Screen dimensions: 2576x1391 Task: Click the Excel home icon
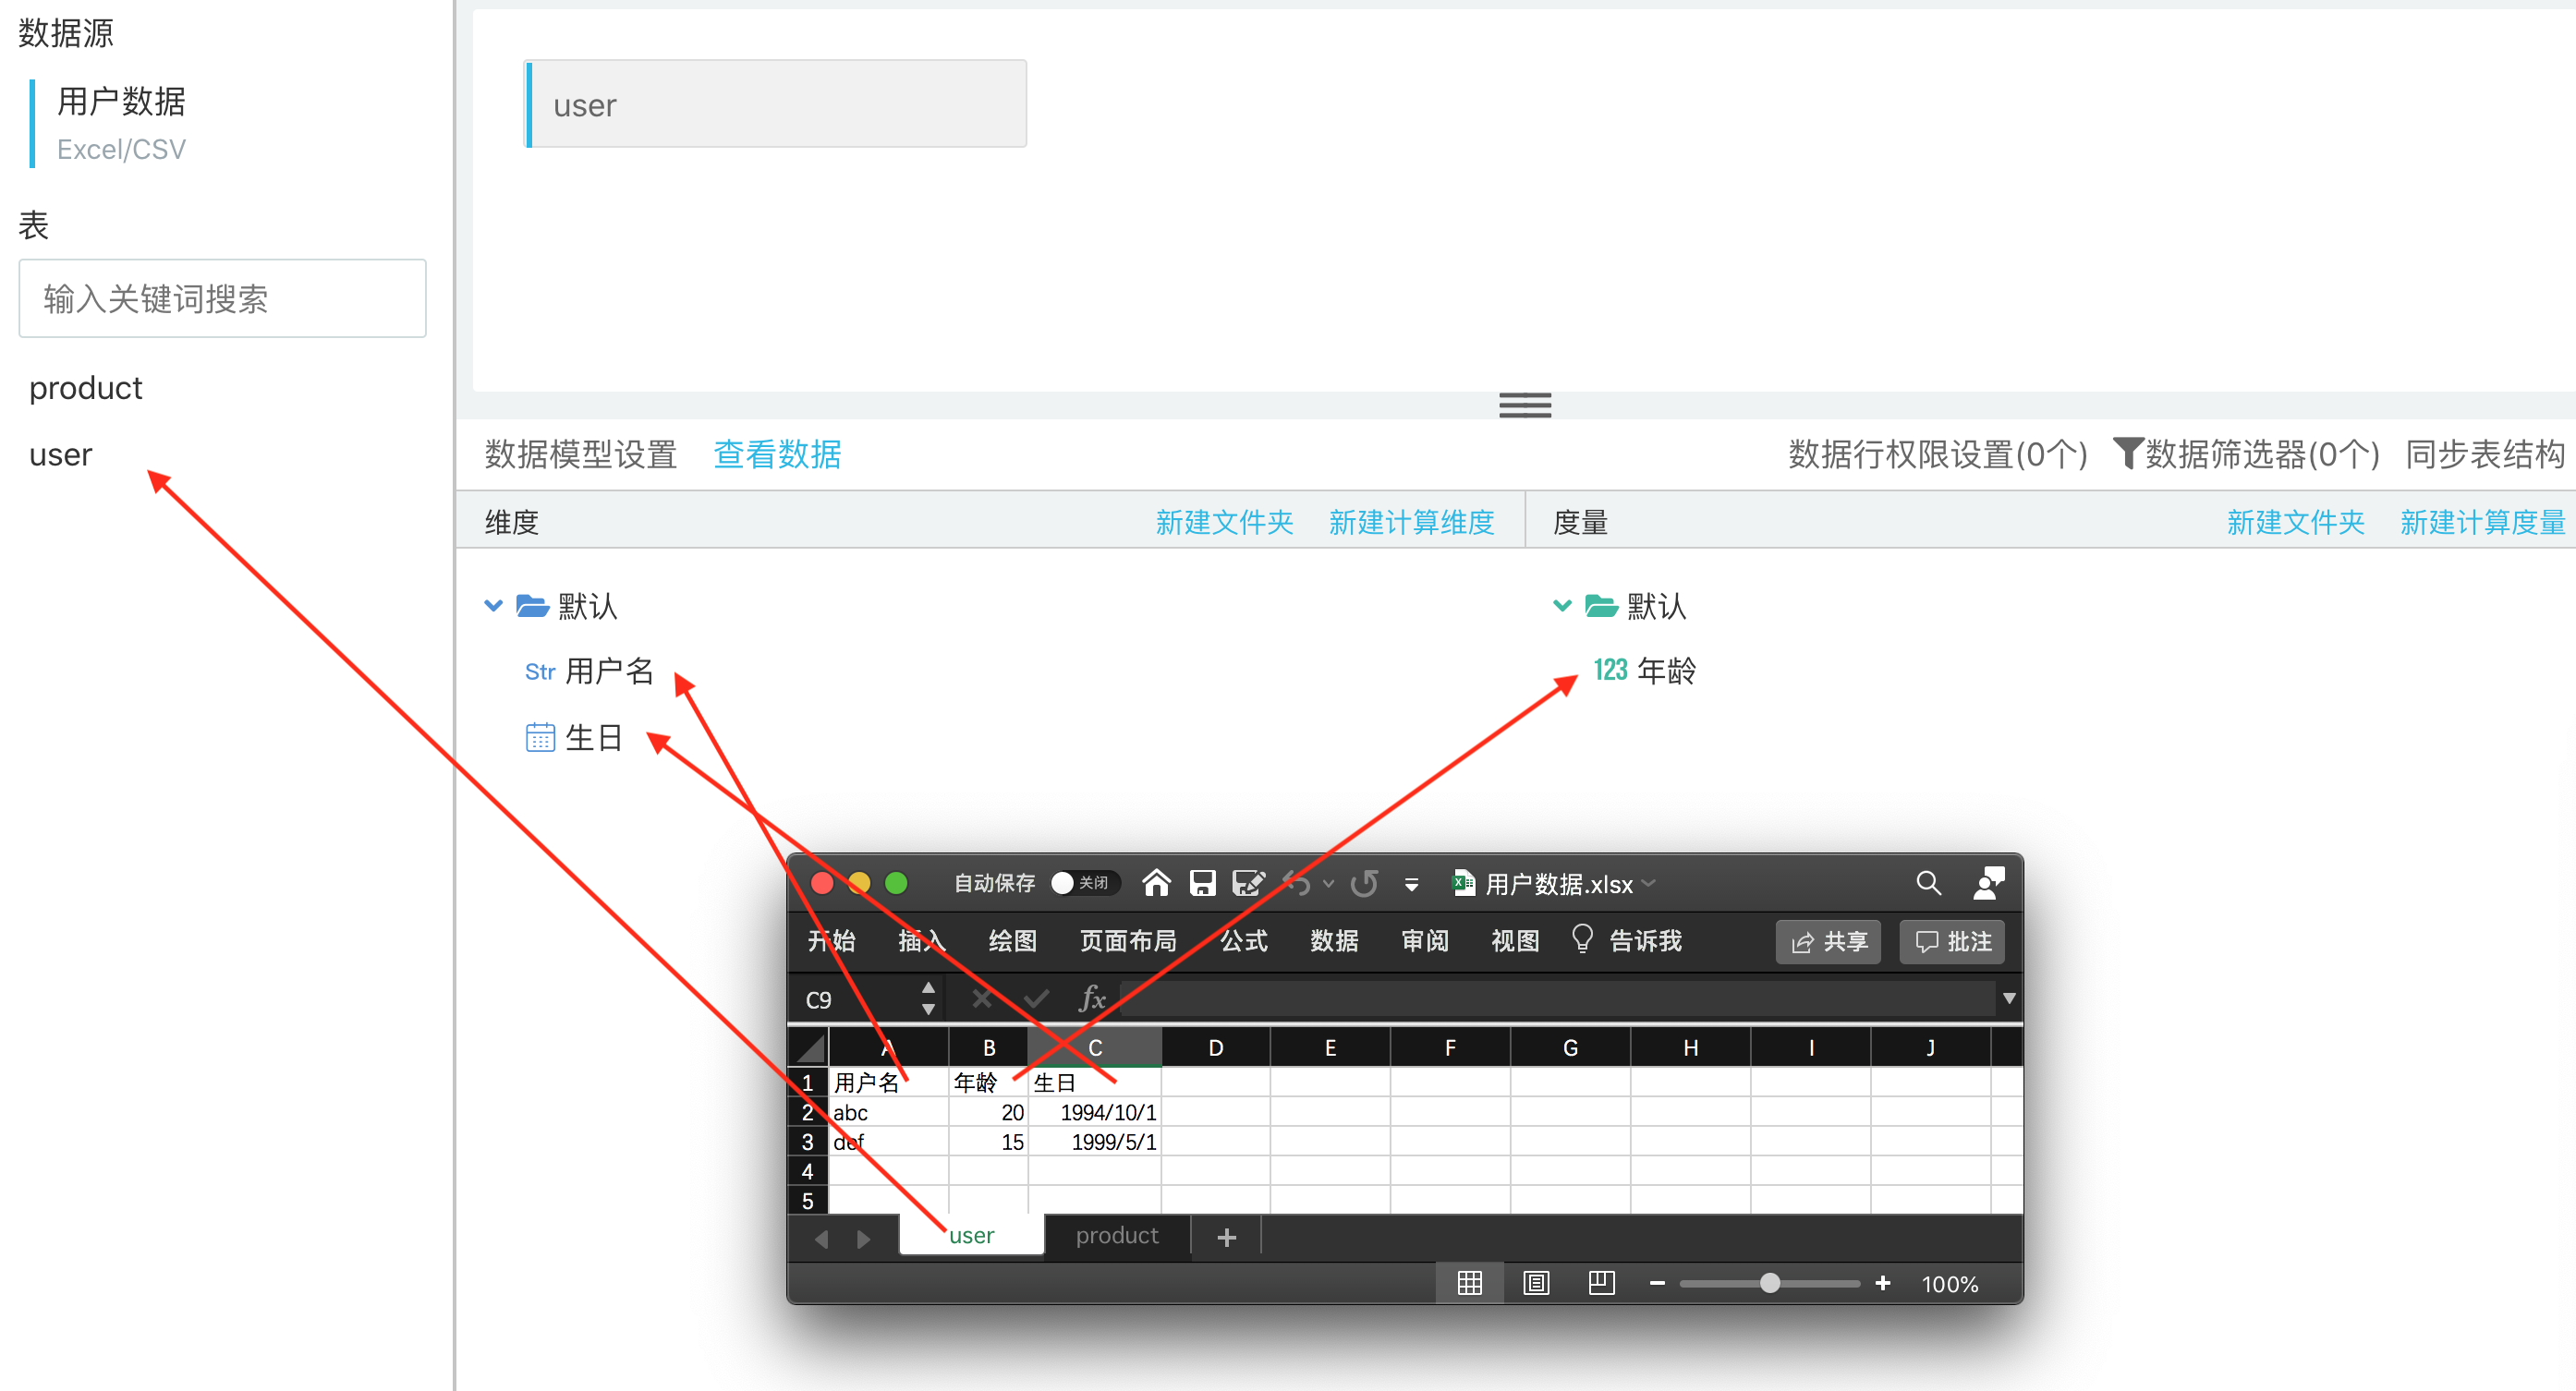[x=1156, y=883]
